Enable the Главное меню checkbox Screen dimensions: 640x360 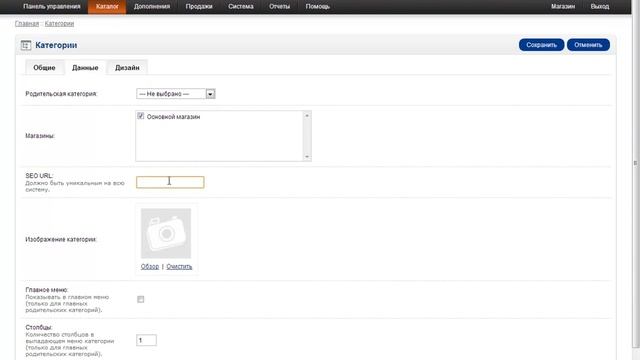[141, 300]
